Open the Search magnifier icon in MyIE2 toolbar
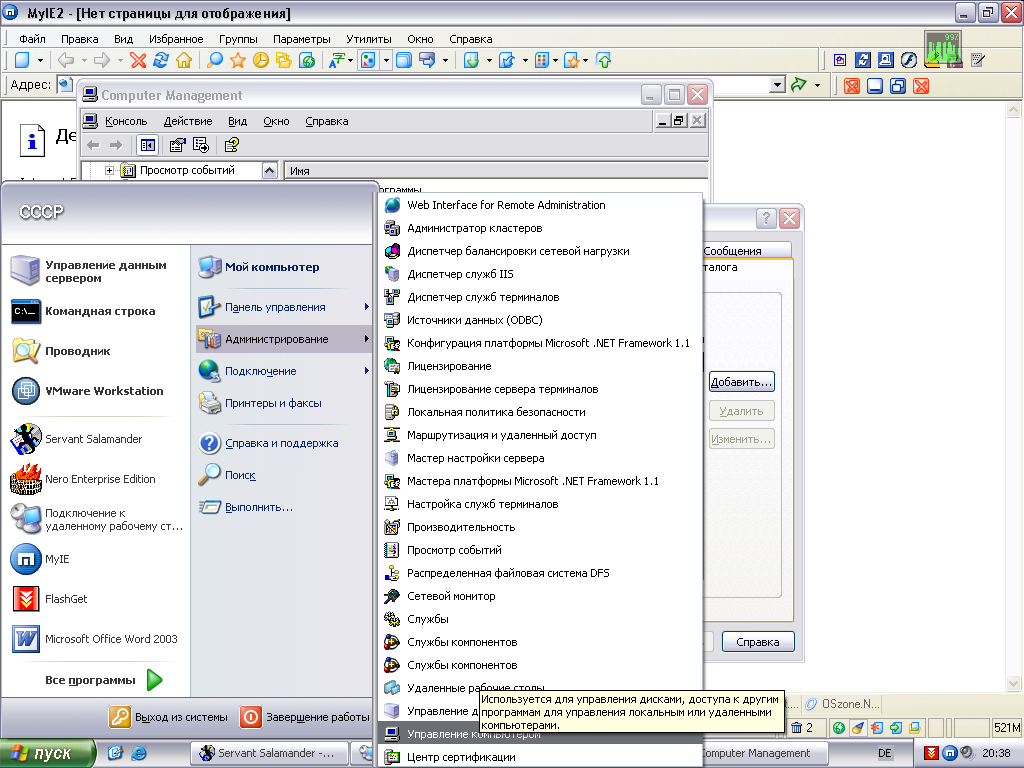 click(214, 61)
